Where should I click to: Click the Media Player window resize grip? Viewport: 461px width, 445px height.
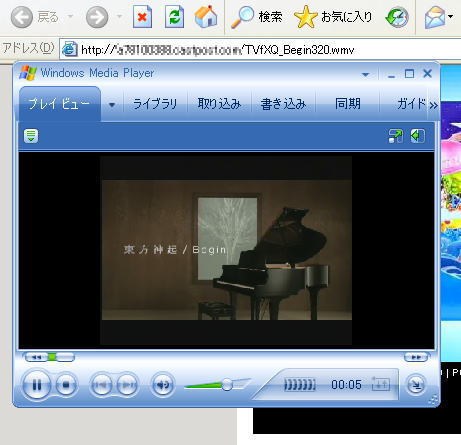click(x=433, y=400)
